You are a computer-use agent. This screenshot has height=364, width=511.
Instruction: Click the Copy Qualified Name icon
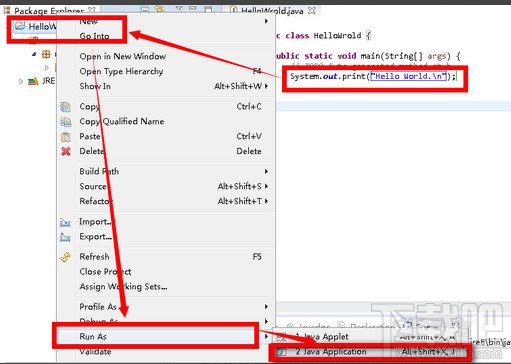pyautogui.click(x=66, y=122)
